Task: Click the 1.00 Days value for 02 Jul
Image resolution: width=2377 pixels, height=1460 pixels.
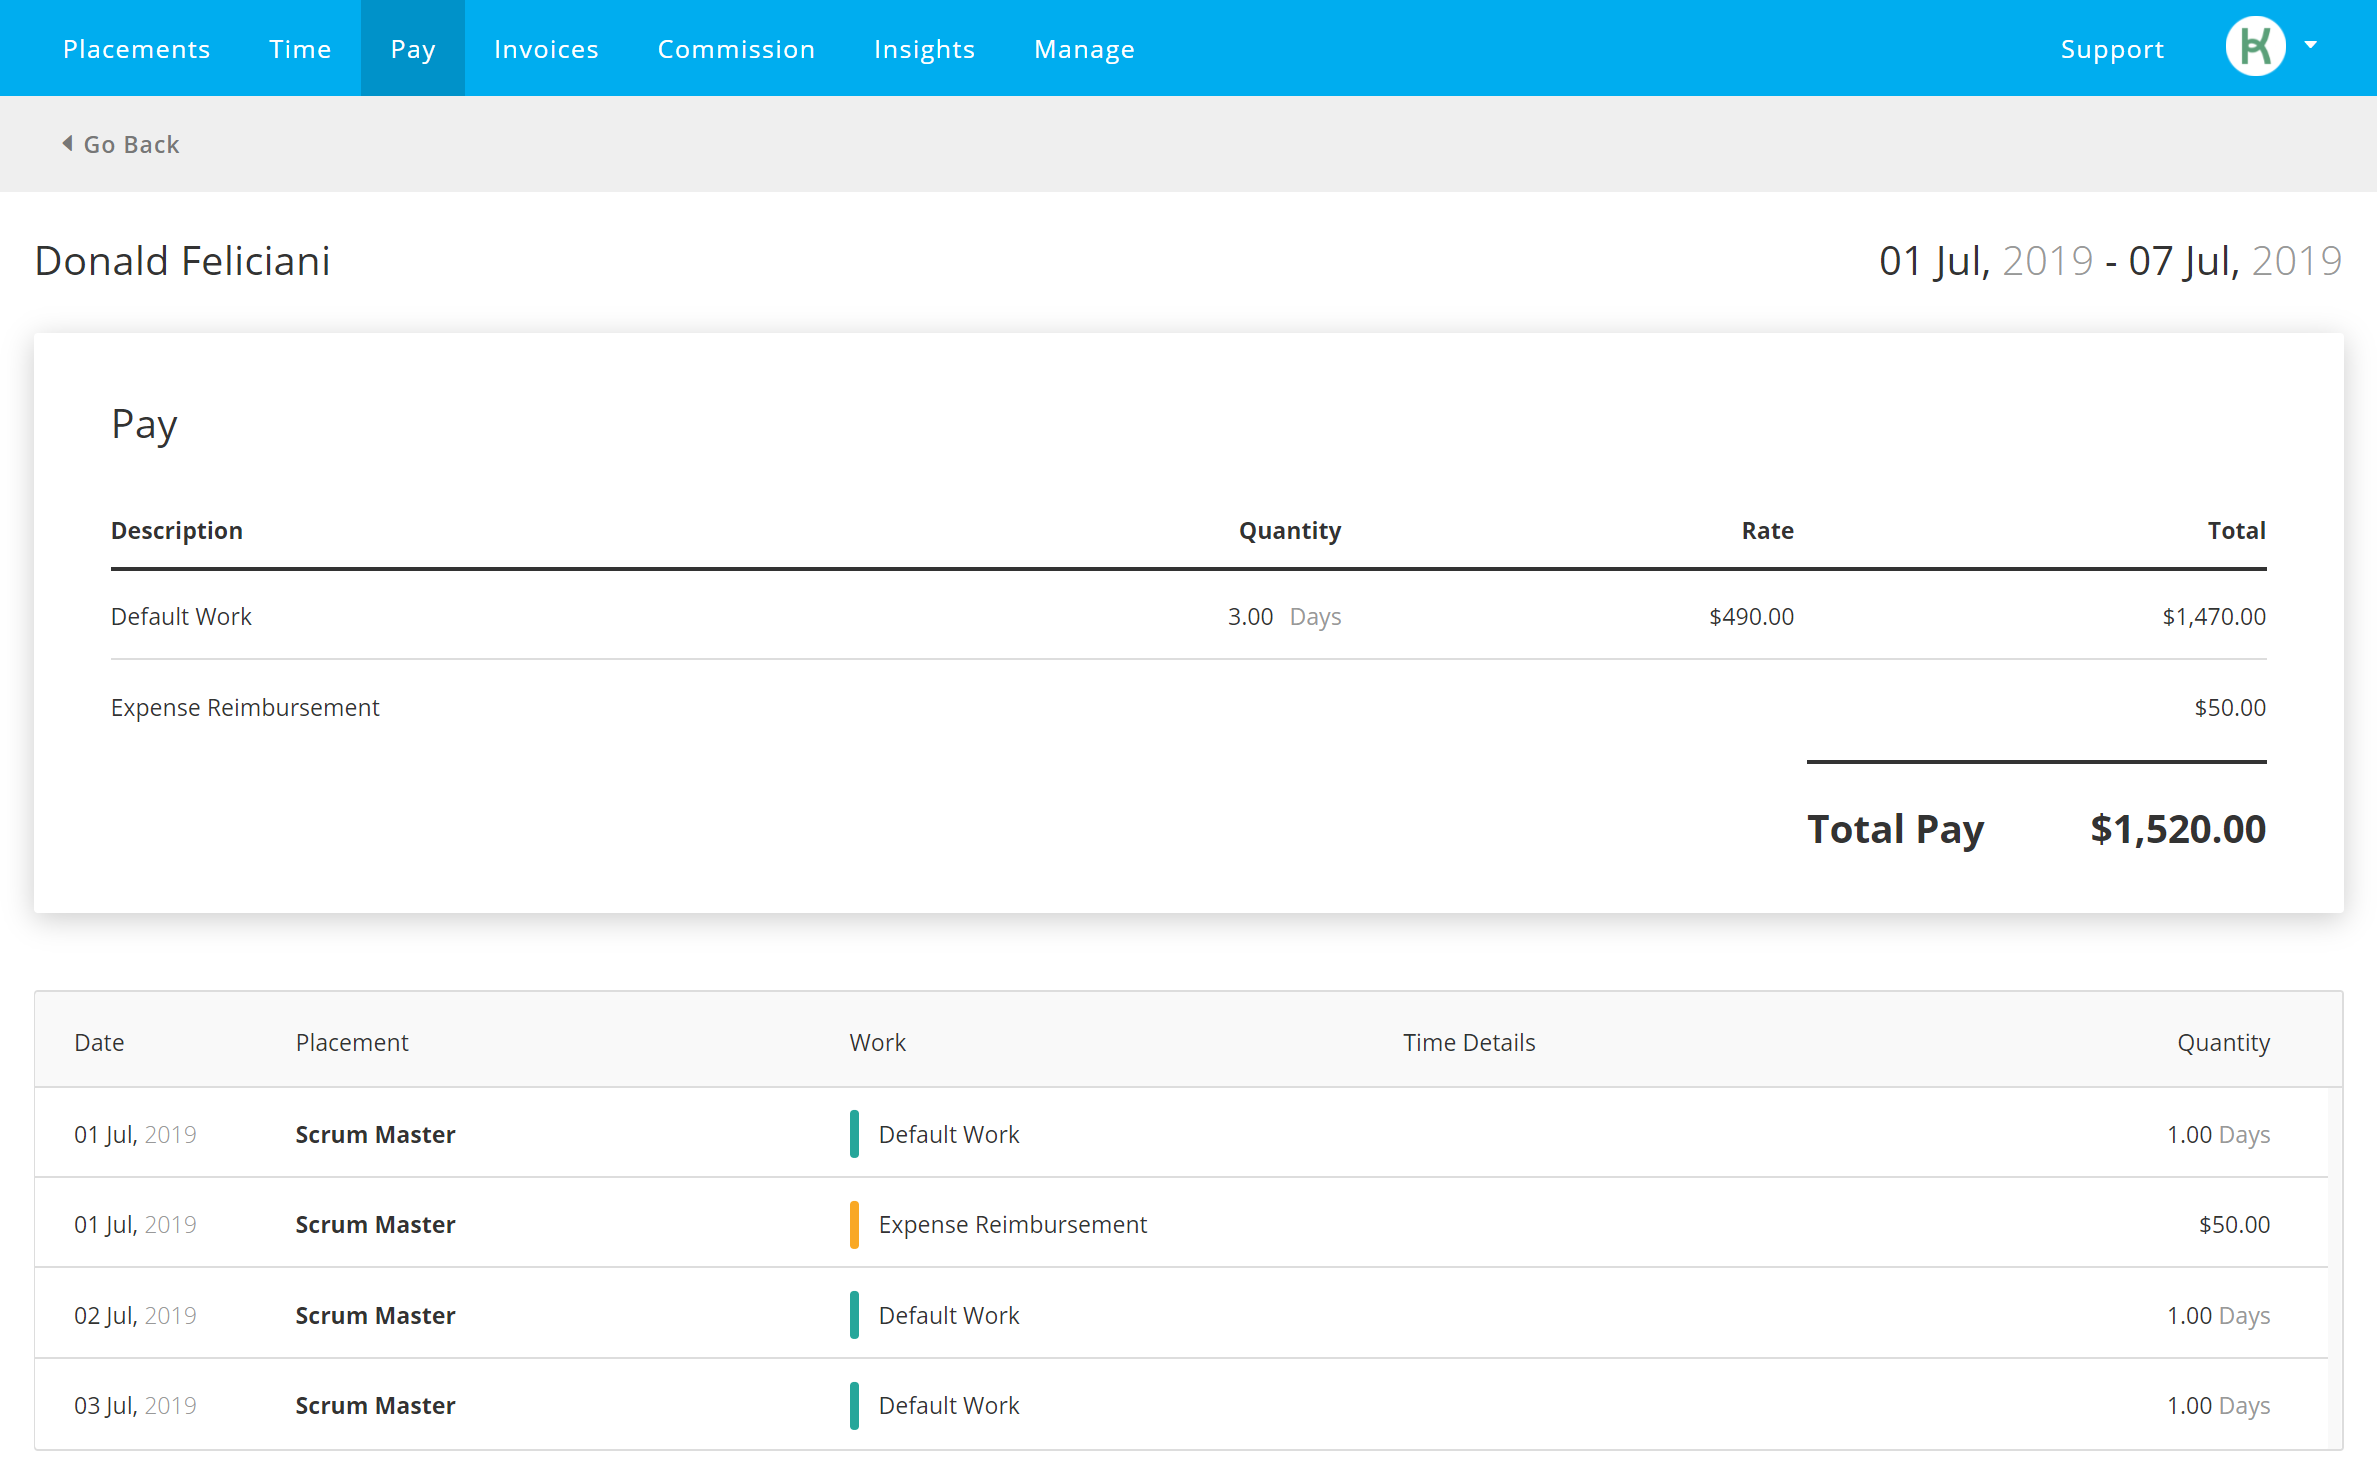Action: pyautogui.click(x=2218, y=1316)
